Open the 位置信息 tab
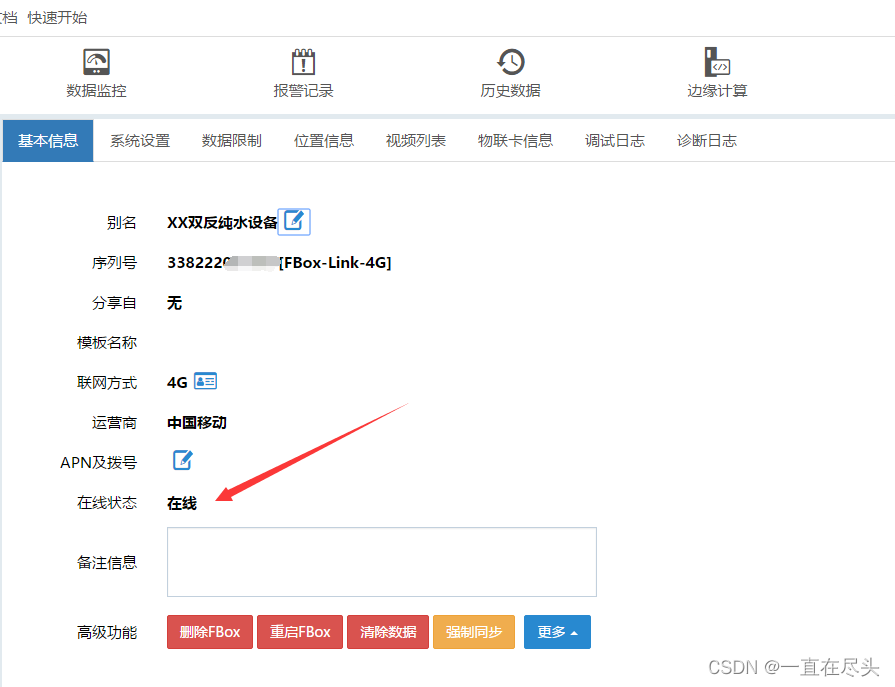This screenshot has height=687, width=895. tap(324, 141)
